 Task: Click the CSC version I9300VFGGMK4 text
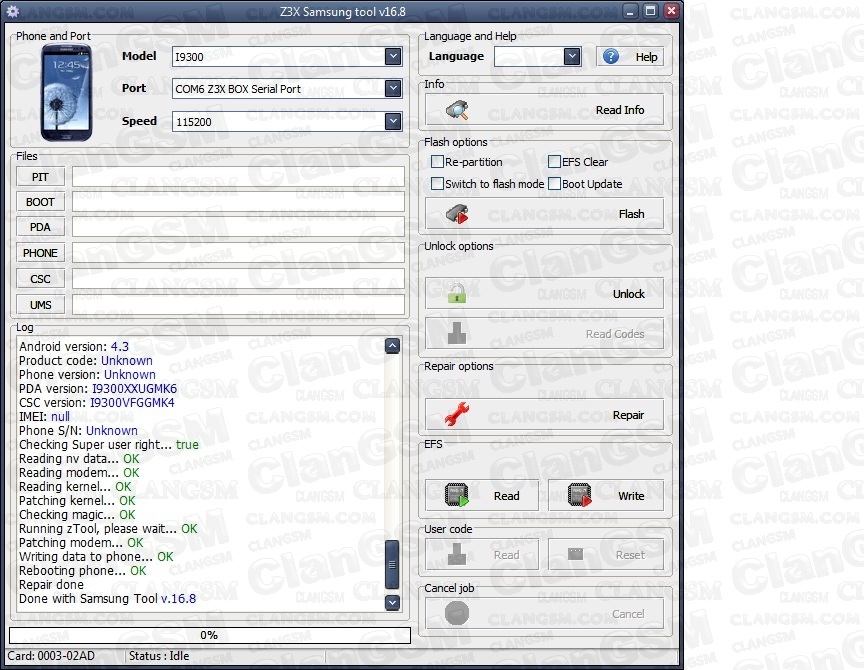(x=132, y=403)
